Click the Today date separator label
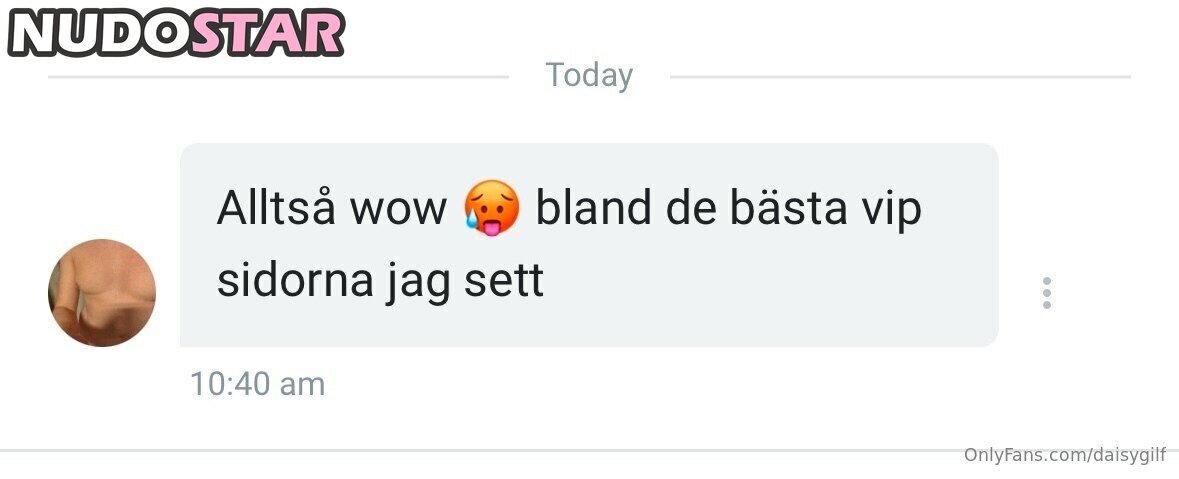 [x=590, y=76]
